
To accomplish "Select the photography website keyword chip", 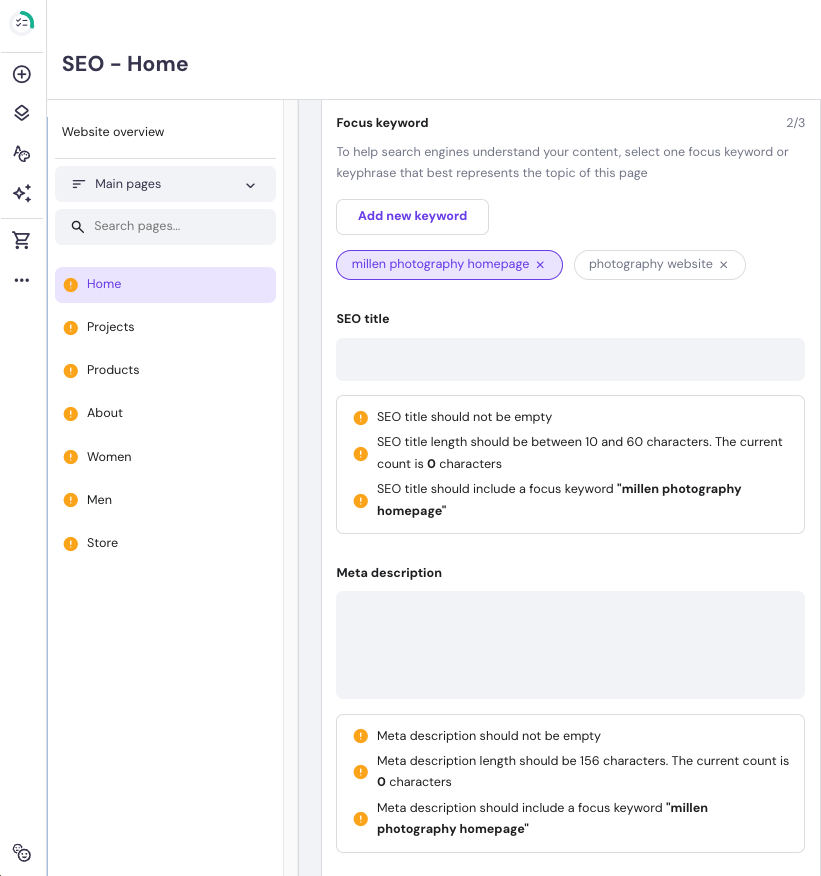I will 650,265.
